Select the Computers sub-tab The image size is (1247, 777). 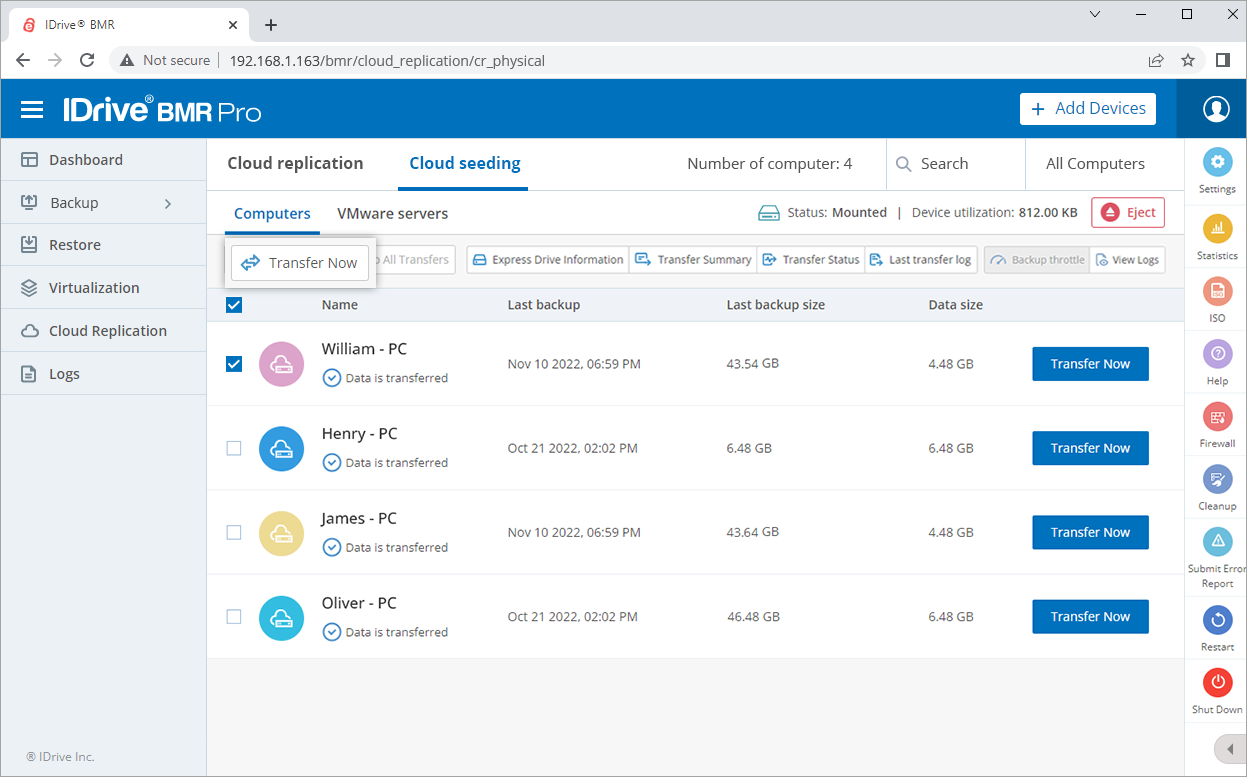pos(272,214)
